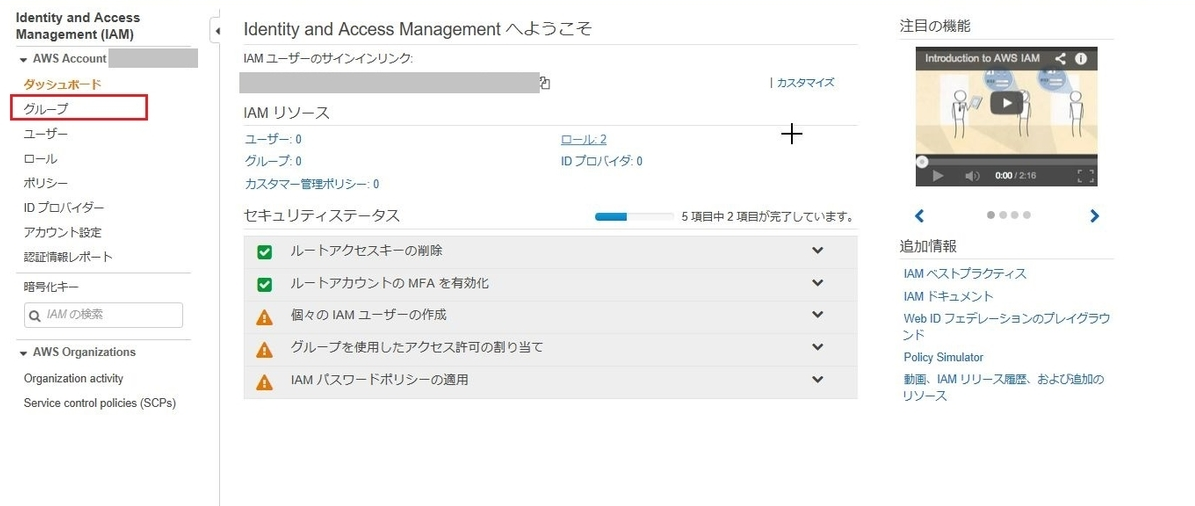Expand グループを使用したアクセス許可の割り当て row
Image resolution: width=1195 pixels, height=506 pixels.
(x=818, y=347)
